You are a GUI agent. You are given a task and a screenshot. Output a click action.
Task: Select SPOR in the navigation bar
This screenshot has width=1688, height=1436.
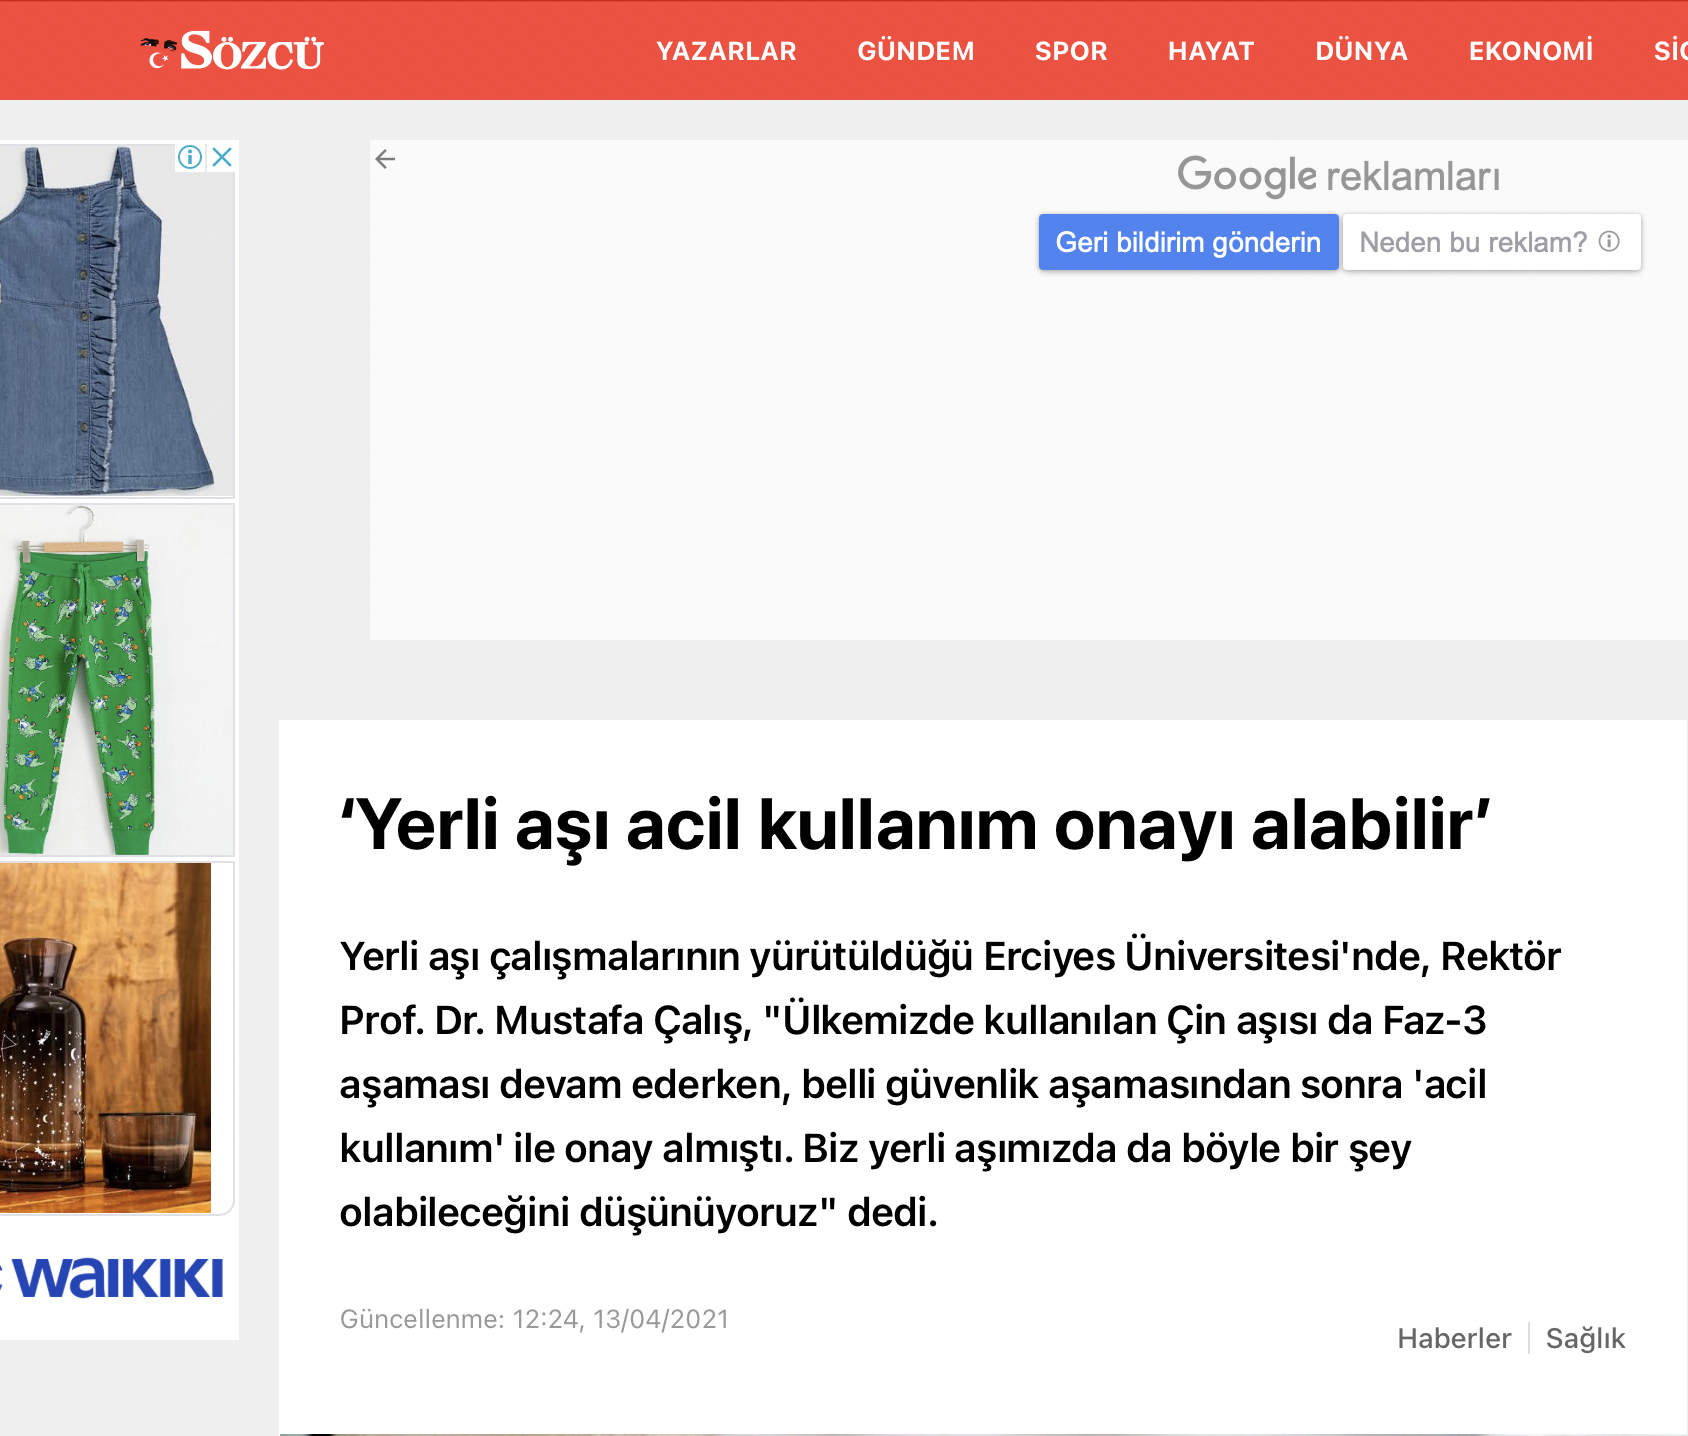coord(1071,51)
